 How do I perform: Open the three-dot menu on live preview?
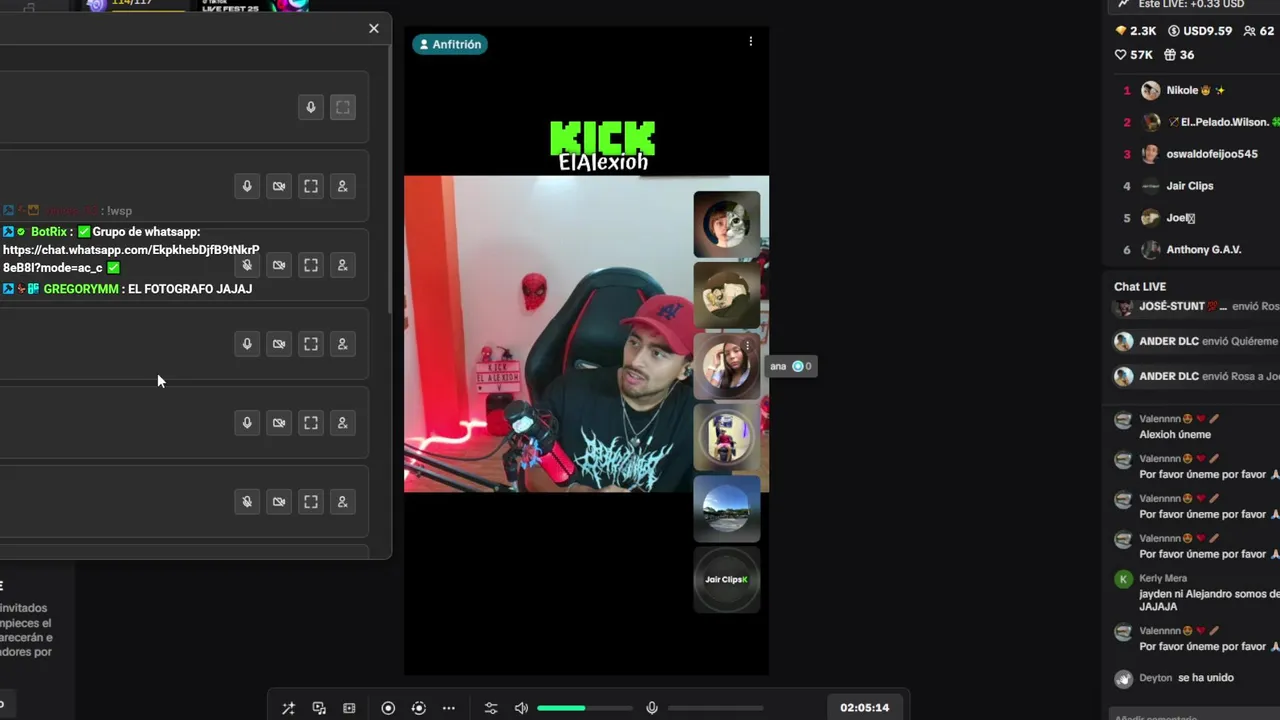coord(751,42)
